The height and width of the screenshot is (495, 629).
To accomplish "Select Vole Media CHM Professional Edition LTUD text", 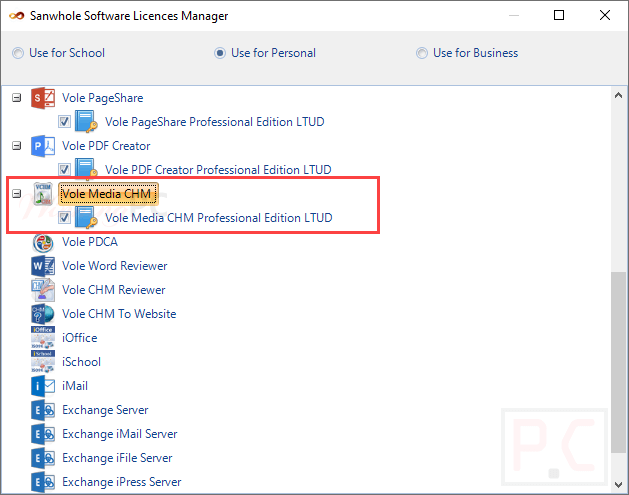I will tap(219, 218).
